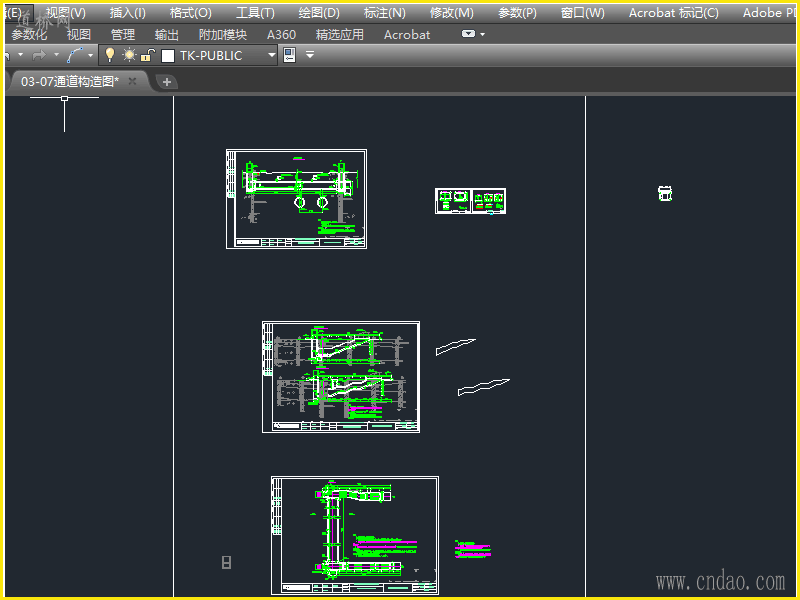Open the TK-PUBLIC layer dropdown
This screenshot has height=600, width=800.
[x=271, y=56]
